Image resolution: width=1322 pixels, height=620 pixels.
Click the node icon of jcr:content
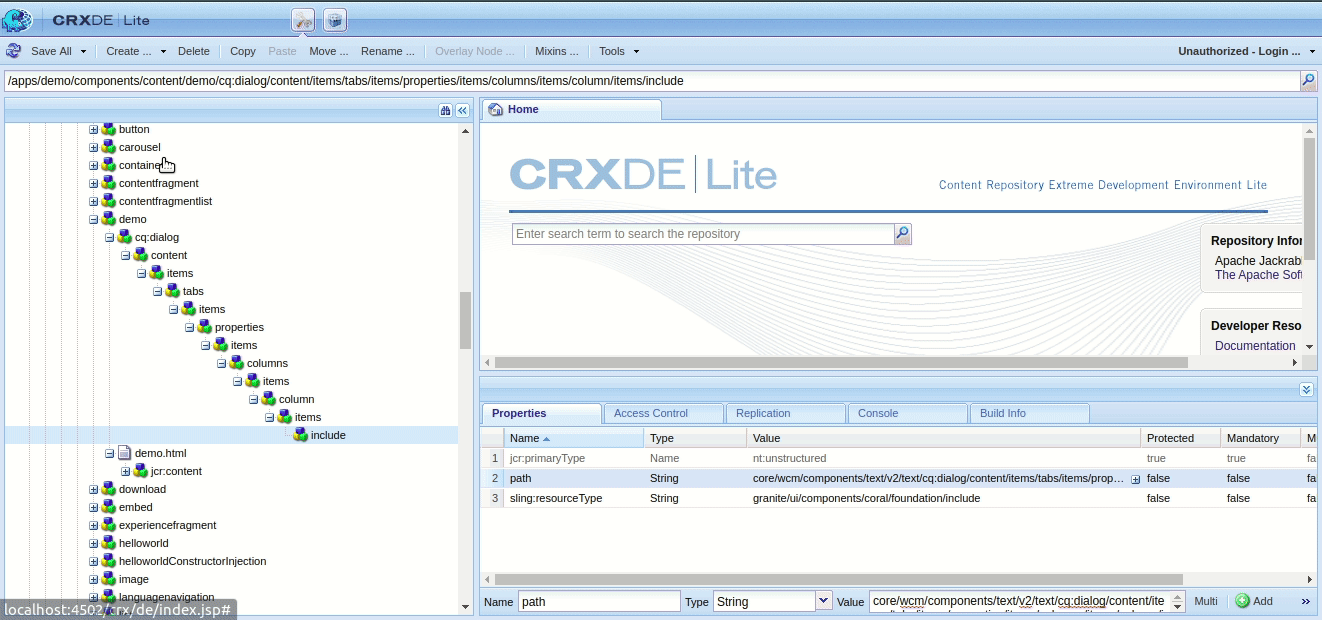coord(140,471)
